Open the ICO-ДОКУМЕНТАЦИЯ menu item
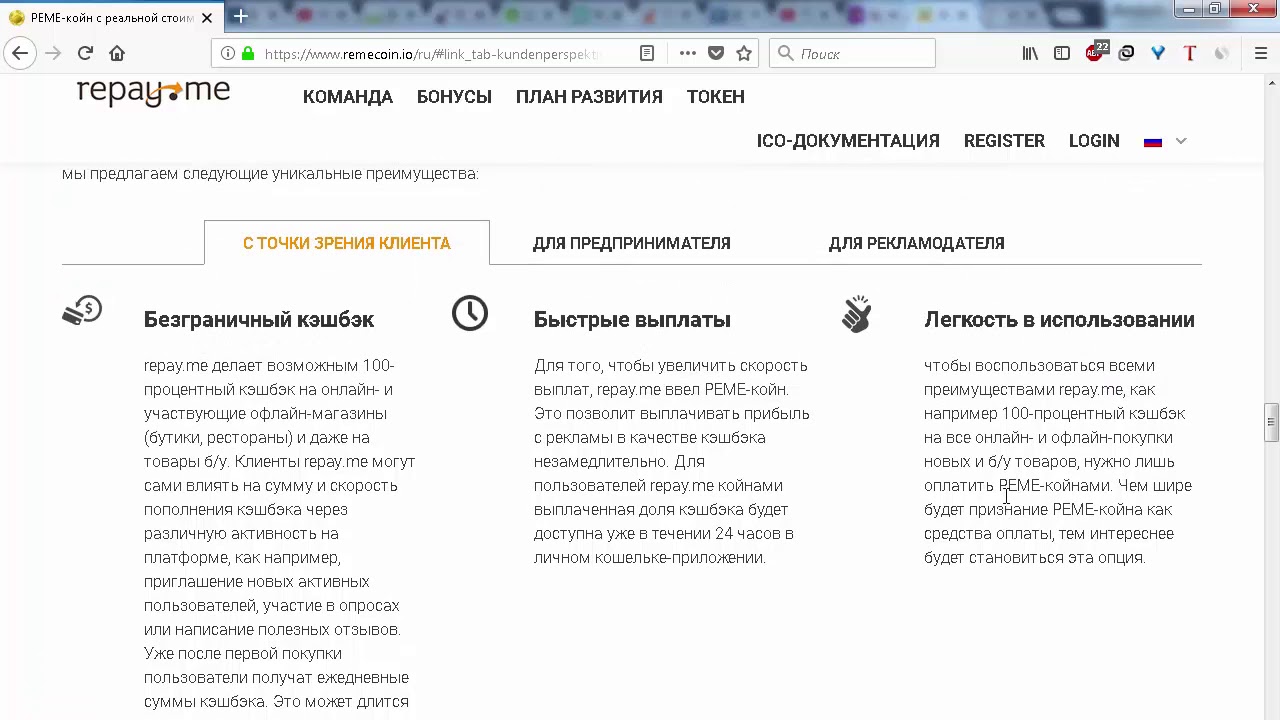The height and width of the screenshot is (720, 1280). click(848, 141)
